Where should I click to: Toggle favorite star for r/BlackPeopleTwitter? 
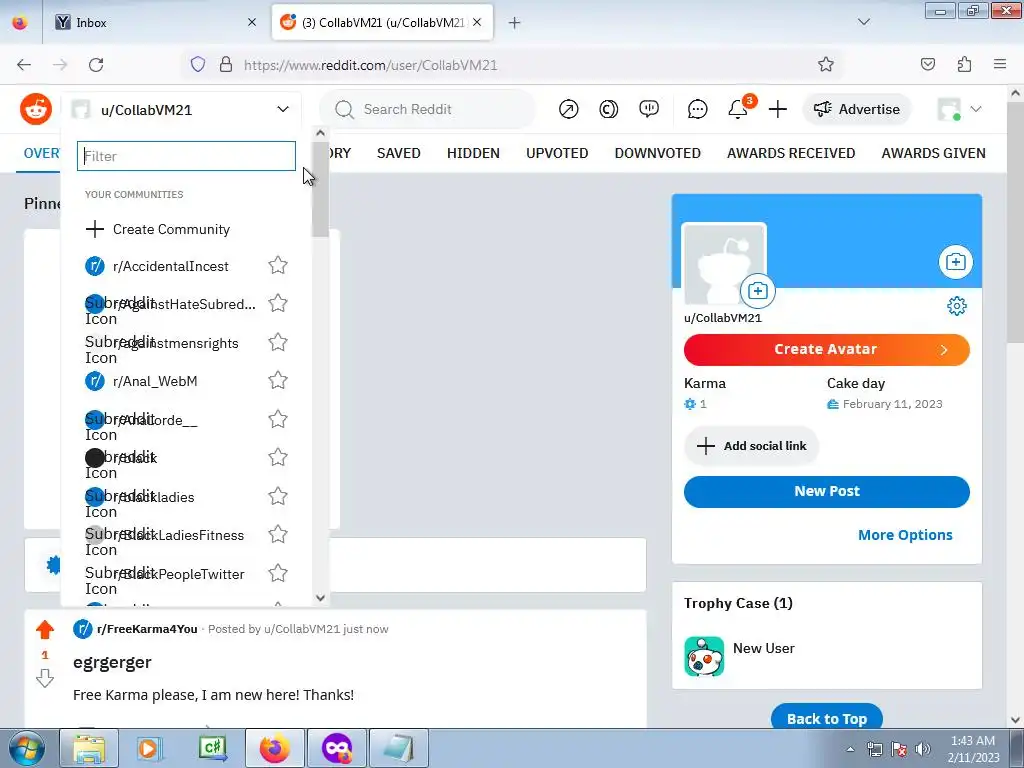pyautogui.click(x=278, y=573)
